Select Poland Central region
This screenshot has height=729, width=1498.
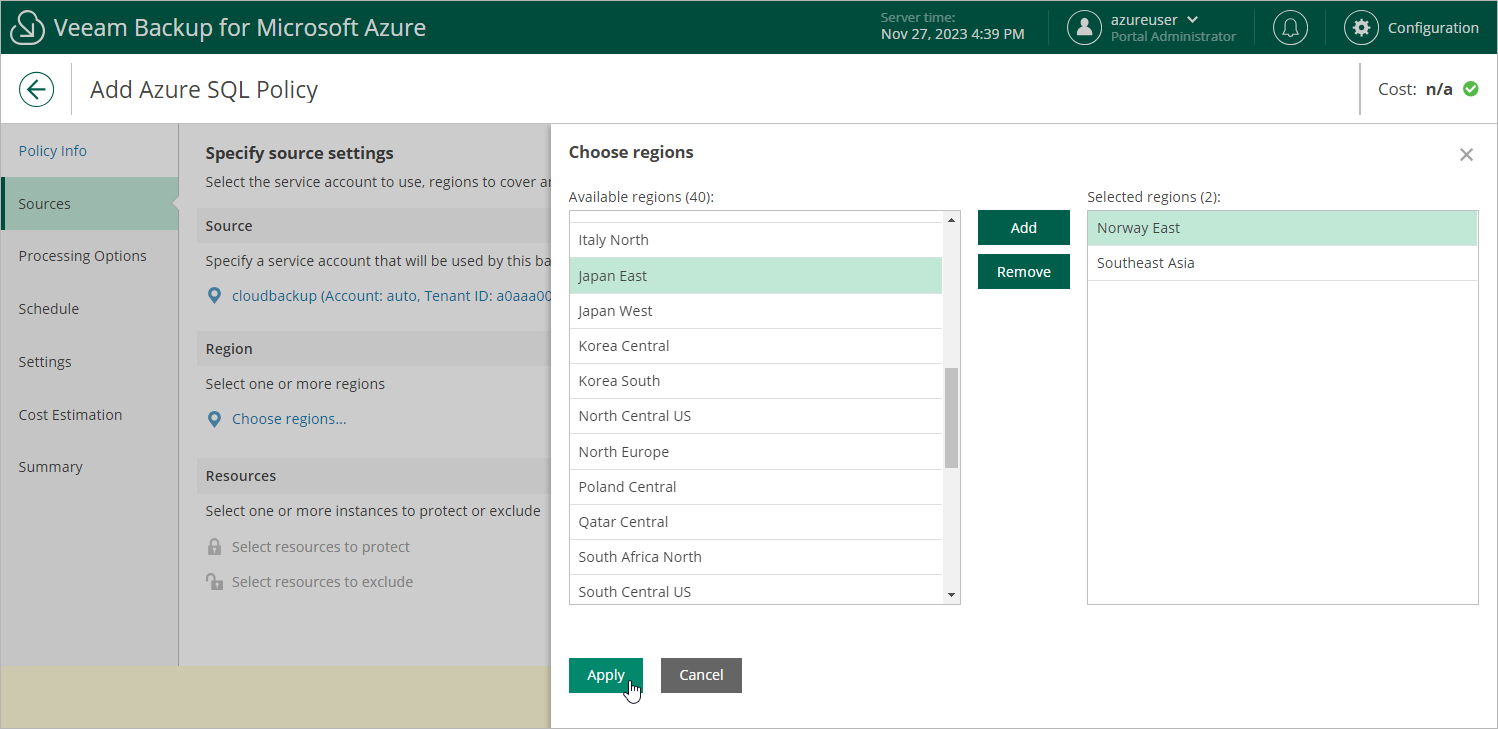click(756, 487)
